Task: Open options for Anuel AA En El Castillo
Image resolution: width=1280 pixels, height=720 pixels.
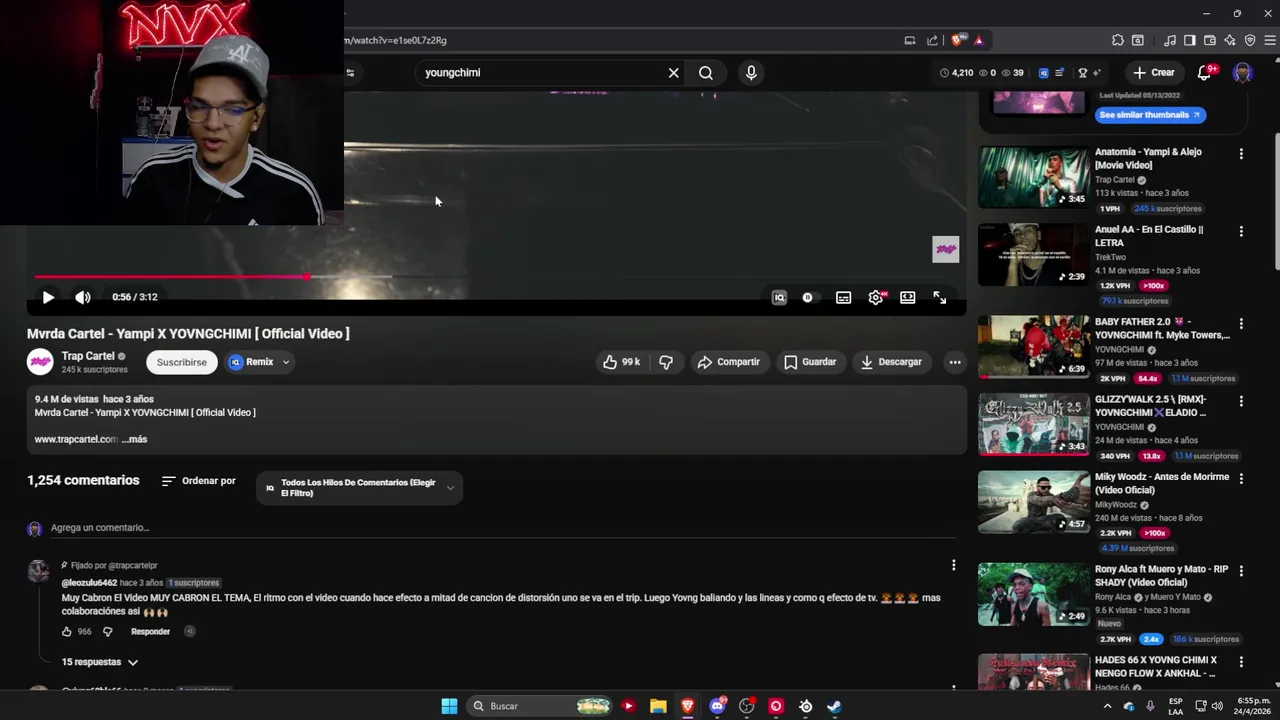Action: pyautogui.click(x=1241, y=231)
